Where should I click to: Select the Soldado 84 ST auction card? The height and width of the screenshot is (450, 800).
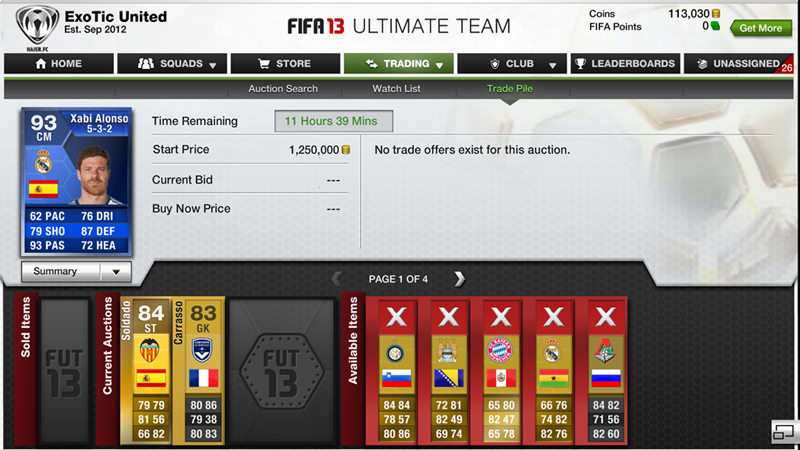[145, 371]
